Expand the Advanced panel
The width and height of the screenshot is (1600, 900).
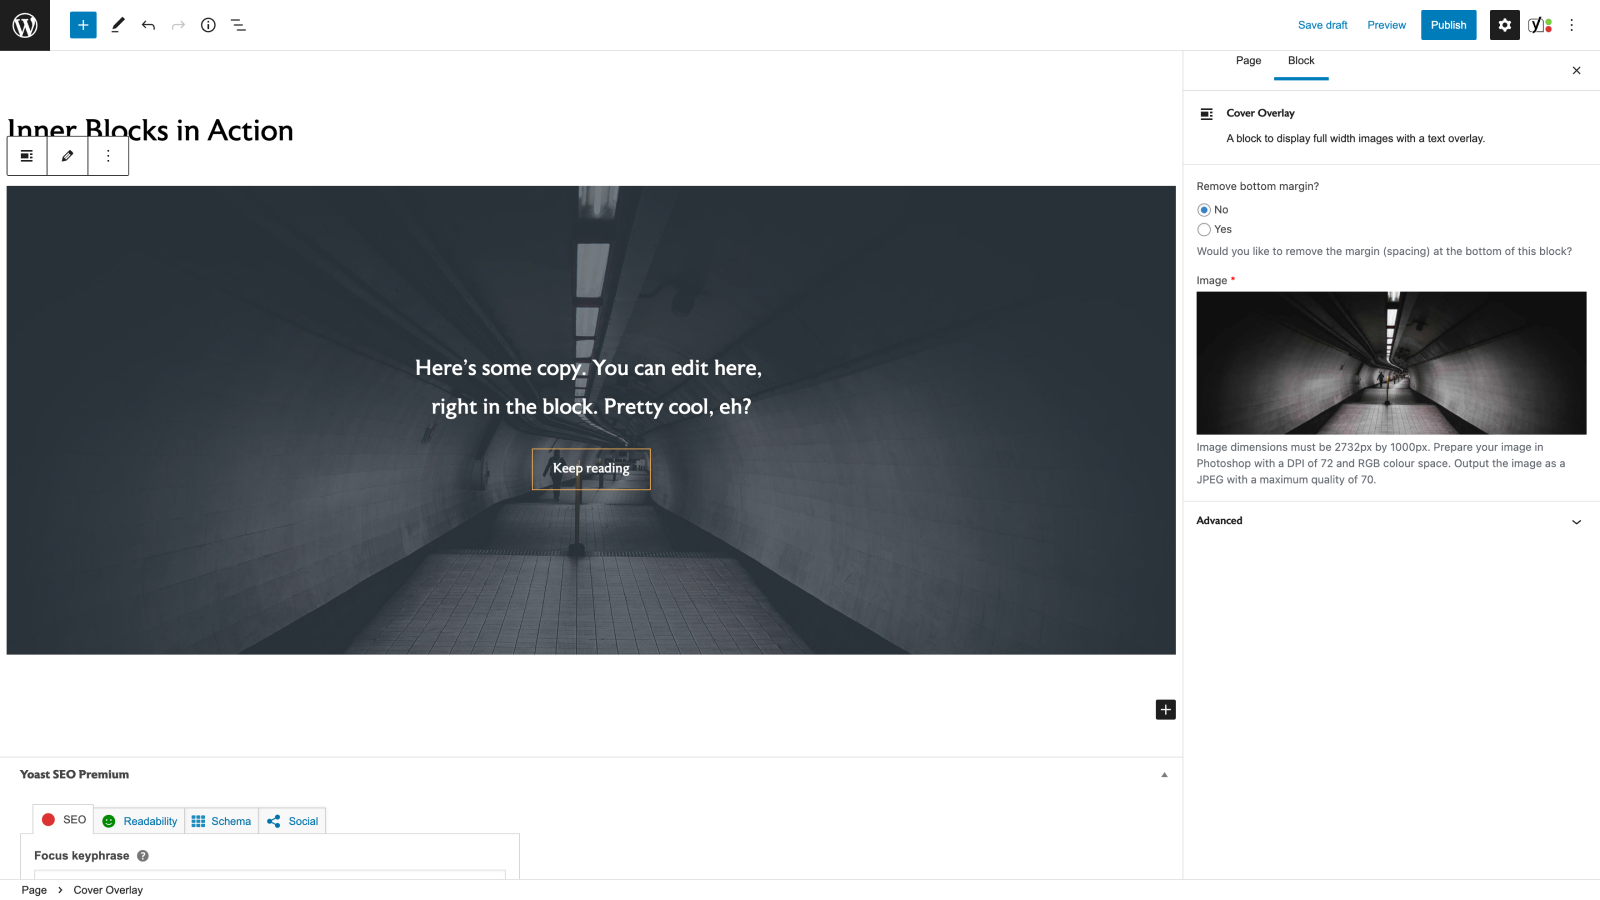(x=1390, y=521)
